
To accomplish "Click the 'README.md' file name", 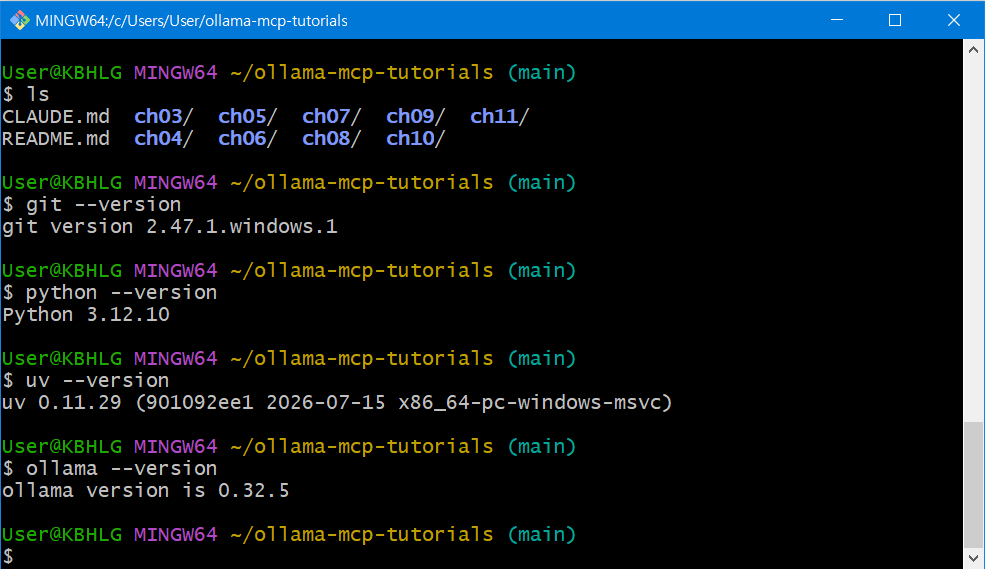I will point(56,138).
